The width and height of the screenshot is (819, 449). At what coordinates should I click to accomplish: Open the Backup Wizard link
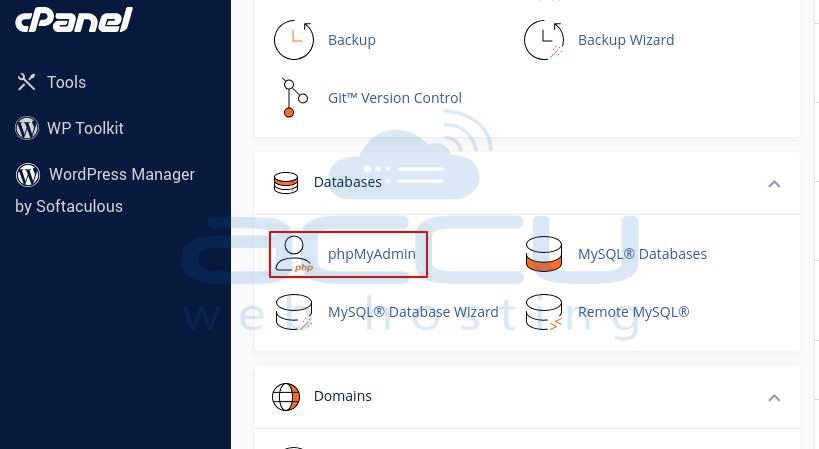pos(626,40)
